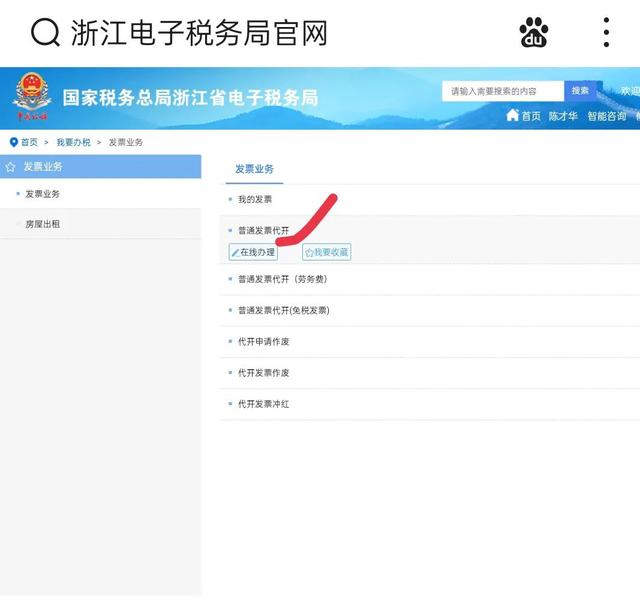Open the three-dot browser menu
640x605 pixels.
[606, 33]
